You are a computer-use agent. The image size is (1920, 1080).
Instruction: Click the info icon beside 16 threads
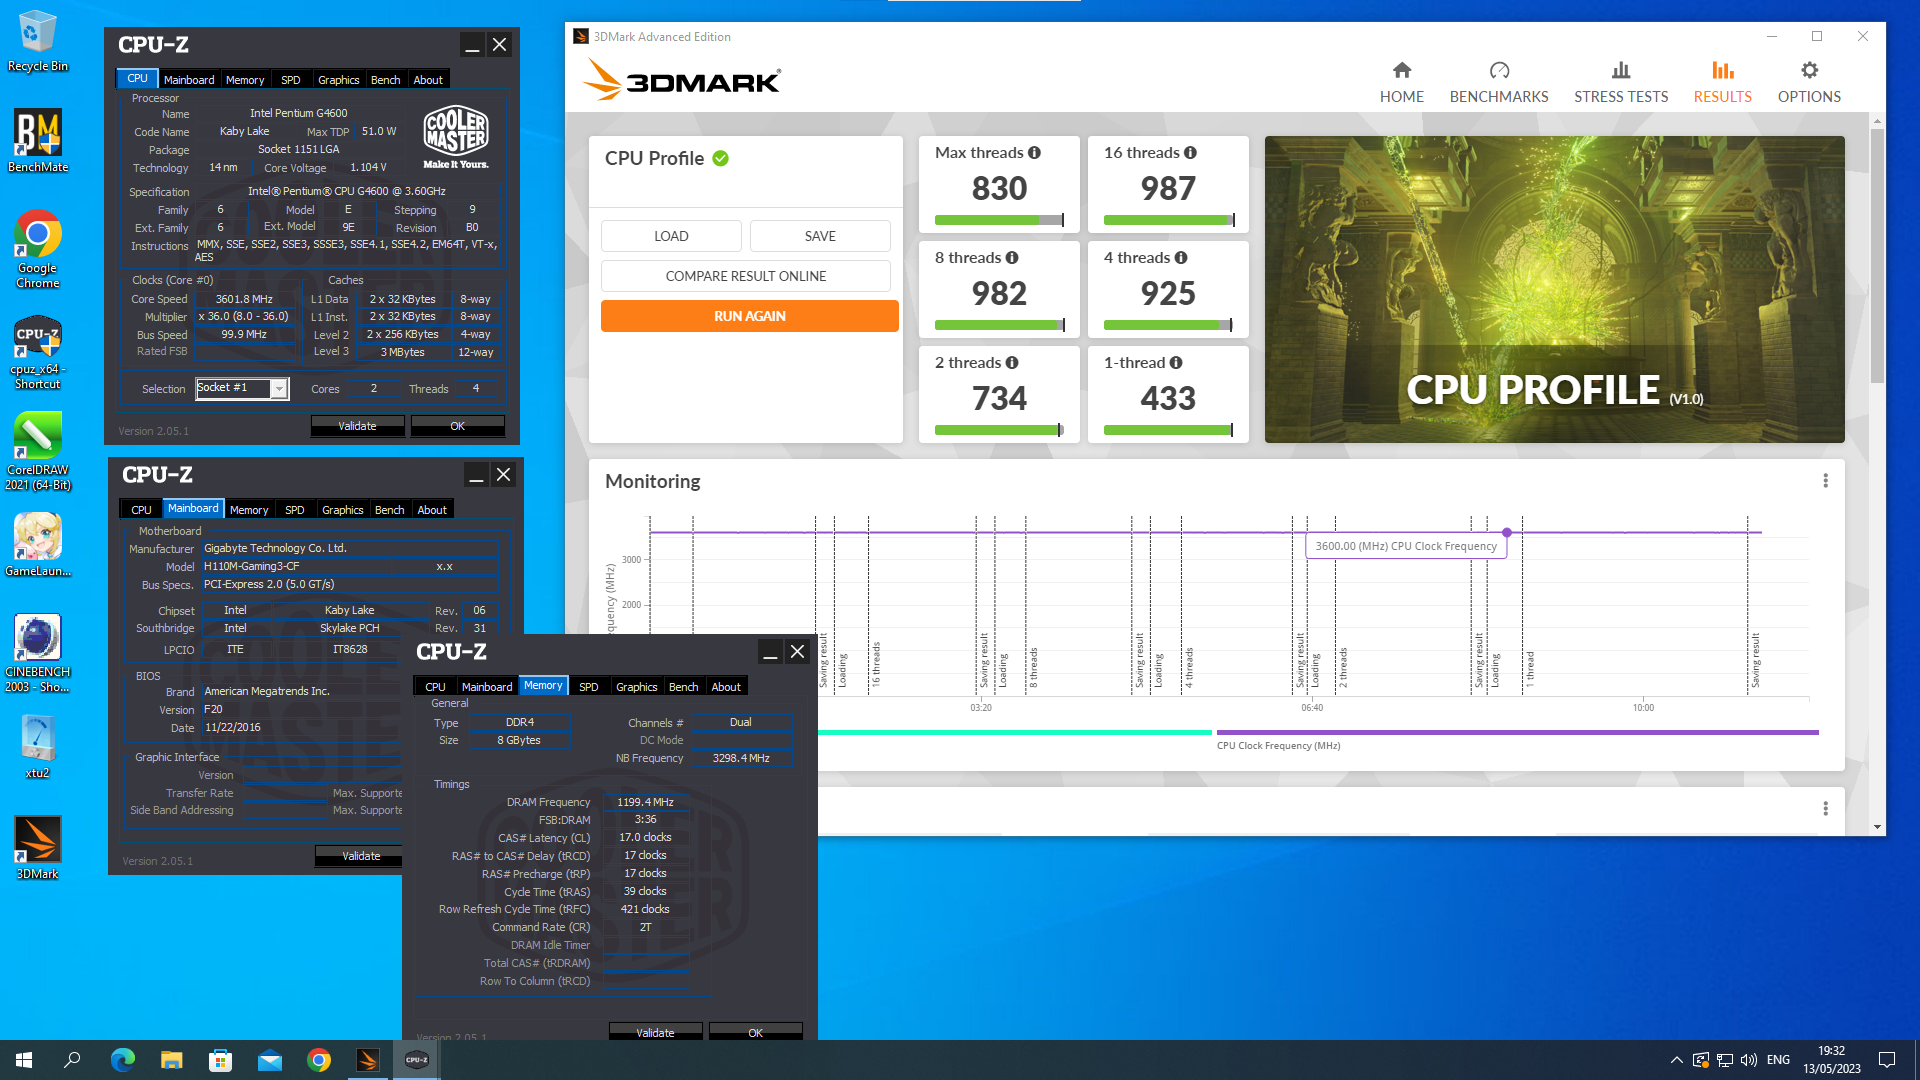[x=1190, y=153]
